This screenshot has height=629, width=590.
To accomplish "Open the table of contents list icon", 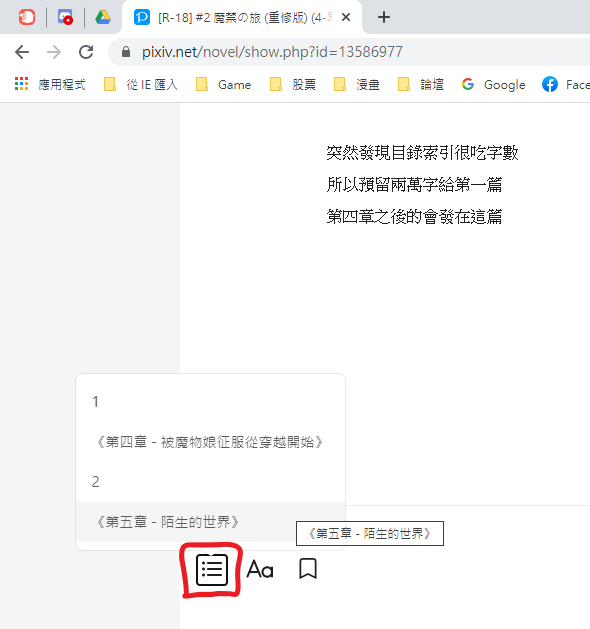I will (x=212, y=570).
